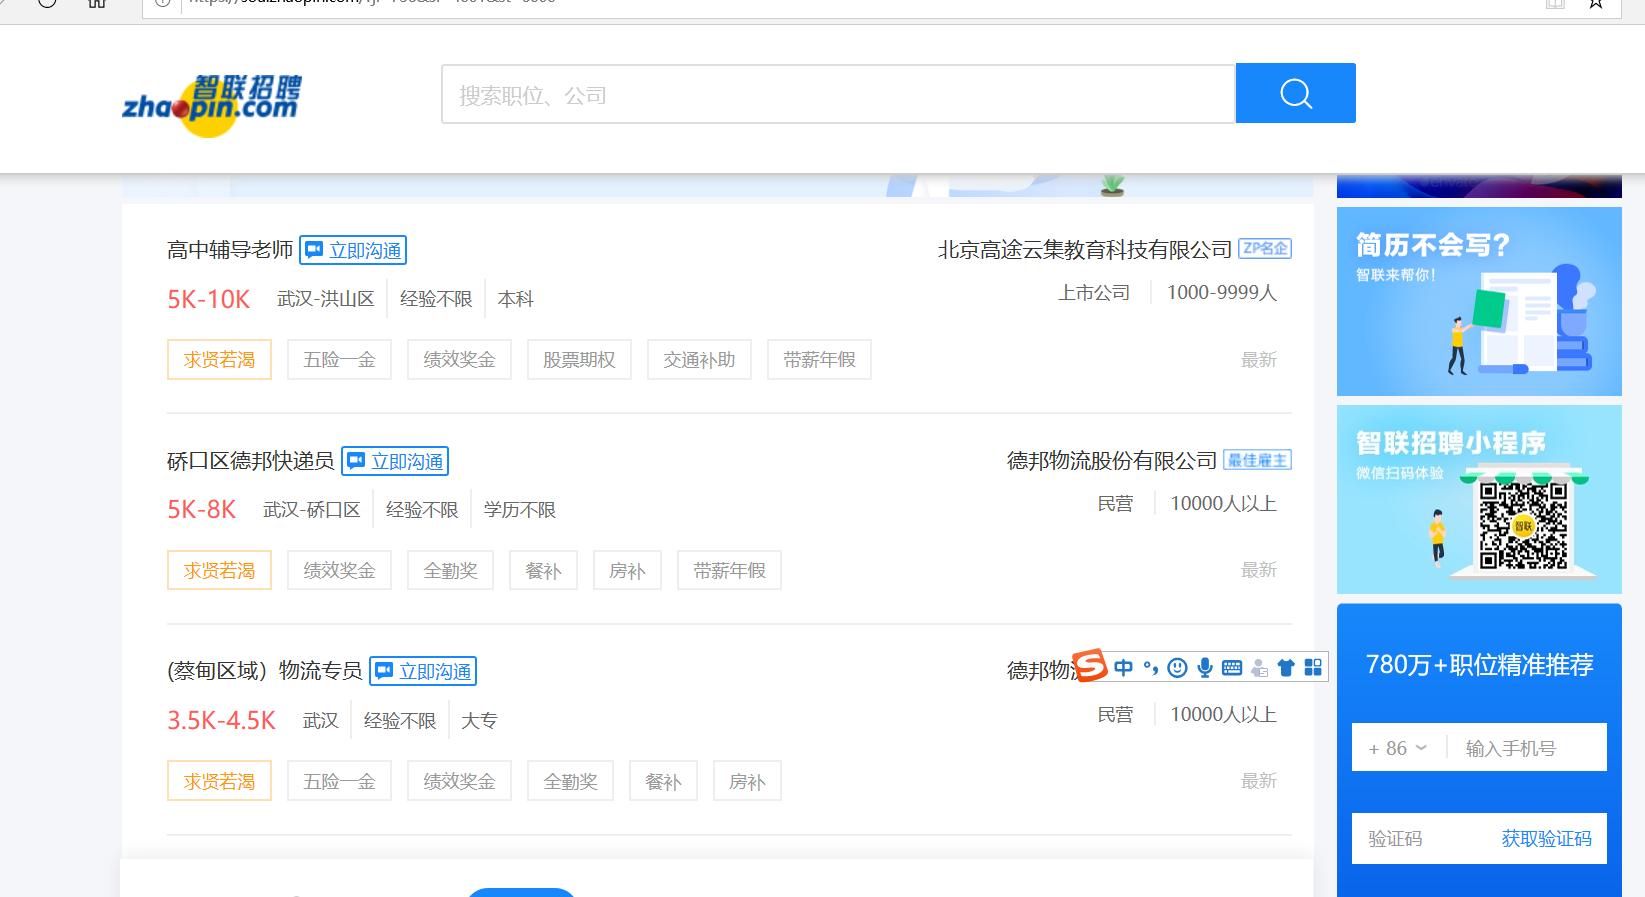This screenshot has width=1645, height=897.
Task: Open Sogou emoji smiley icon
Action: (x=1178, y=667)
